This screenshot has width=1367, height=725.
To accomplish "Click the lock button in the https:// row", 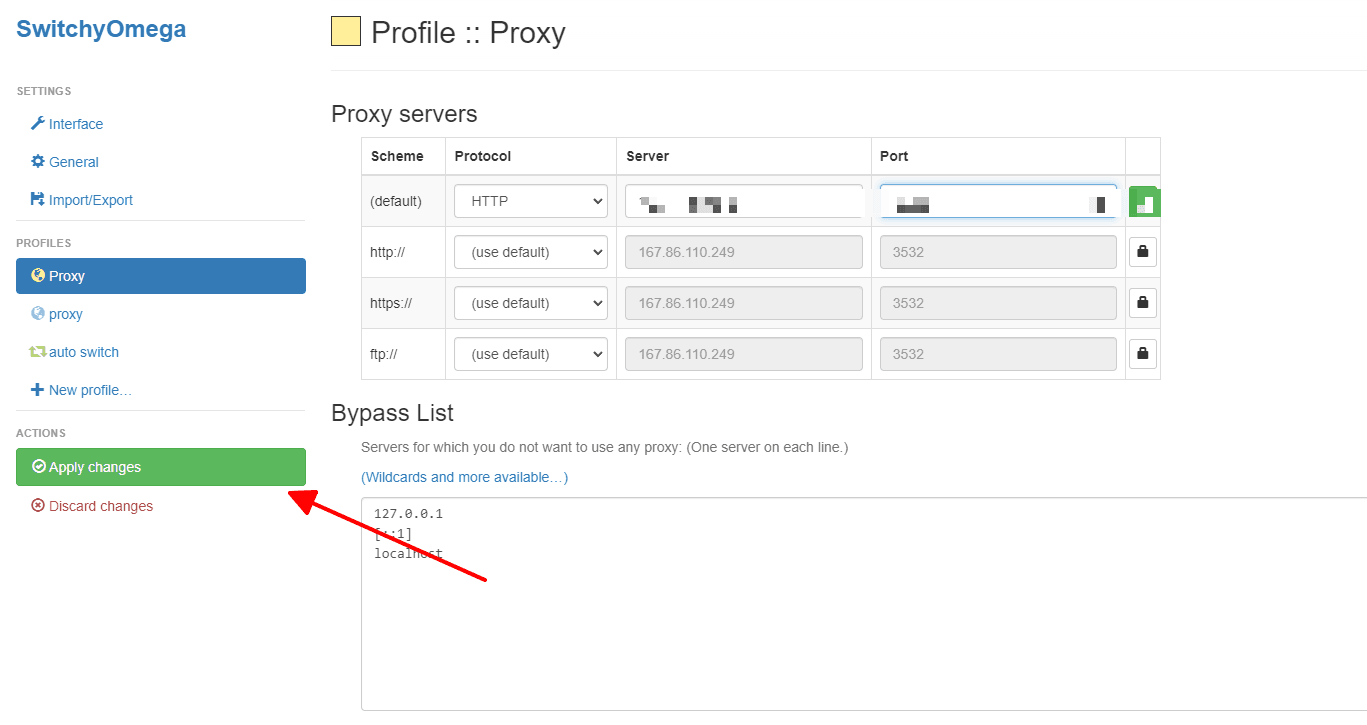I will pyautogui.click(x=1143, y=303).
